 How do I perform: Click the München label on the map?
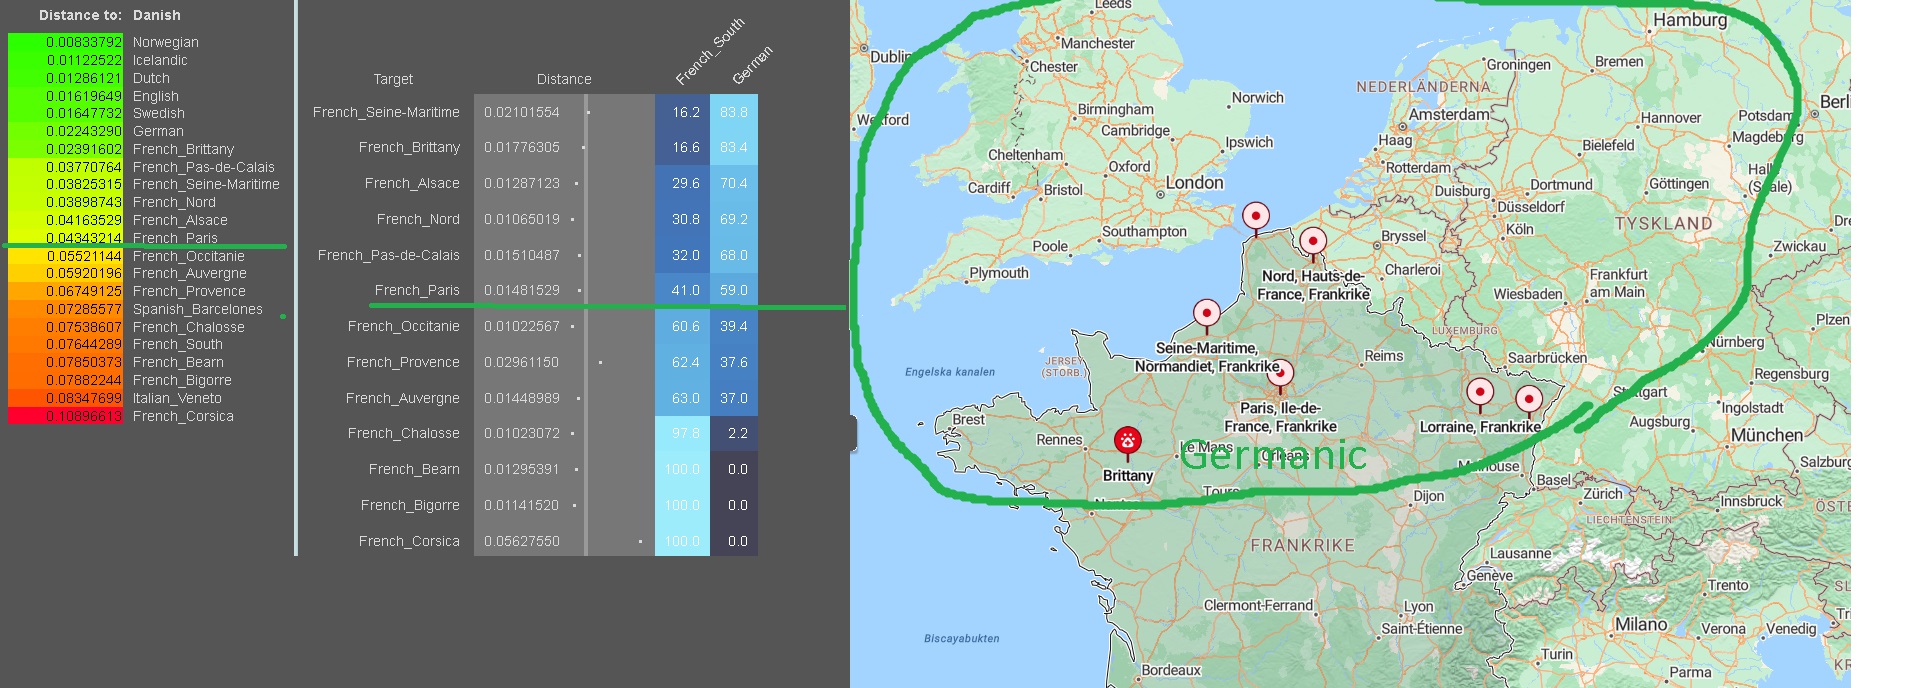[1767, 435]
